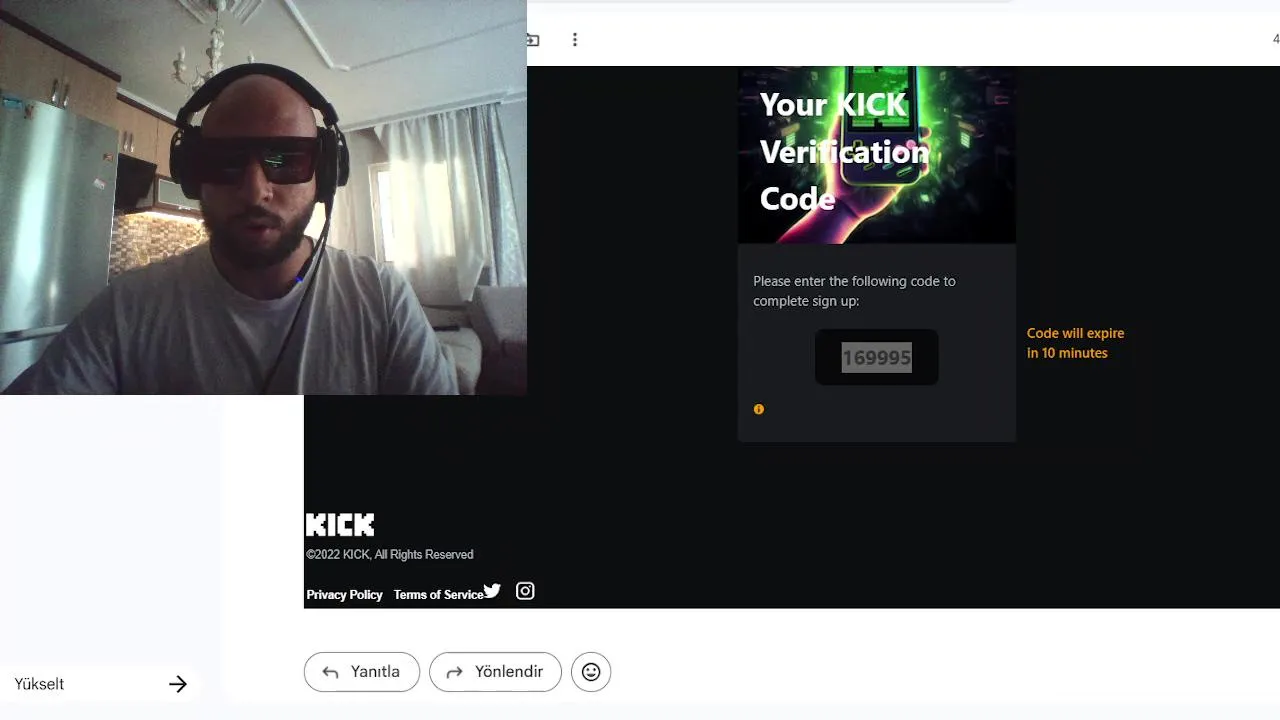Click the arrow next to Yükselt
Screen dimensions: 1280x720
tap(178, 684)
